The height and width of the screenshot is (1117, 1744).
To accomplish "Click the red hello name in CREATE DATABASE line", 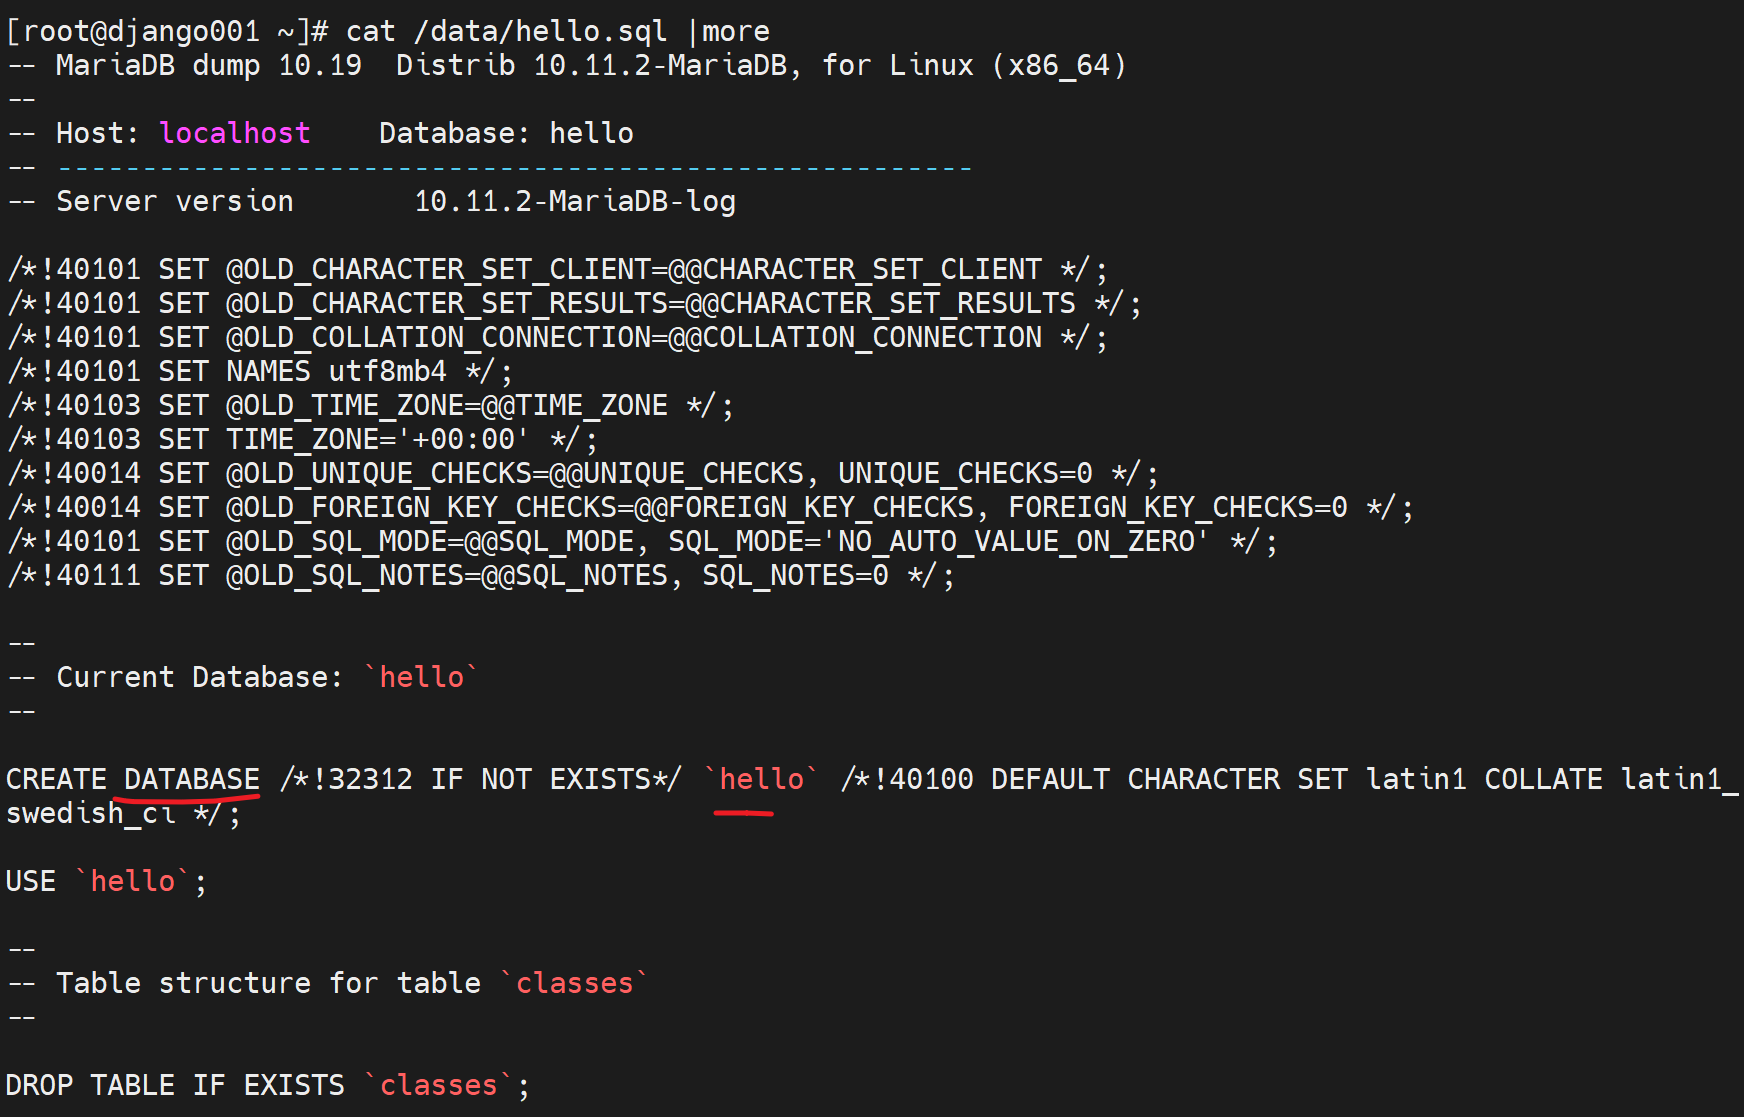I will pyautogui.click(x=761, y=779).
